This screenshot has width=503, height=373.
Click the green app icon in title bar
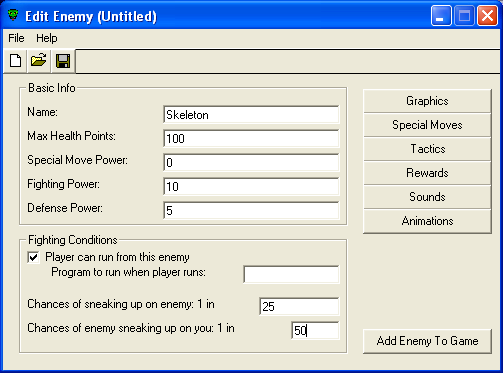(x=13, y=15)
